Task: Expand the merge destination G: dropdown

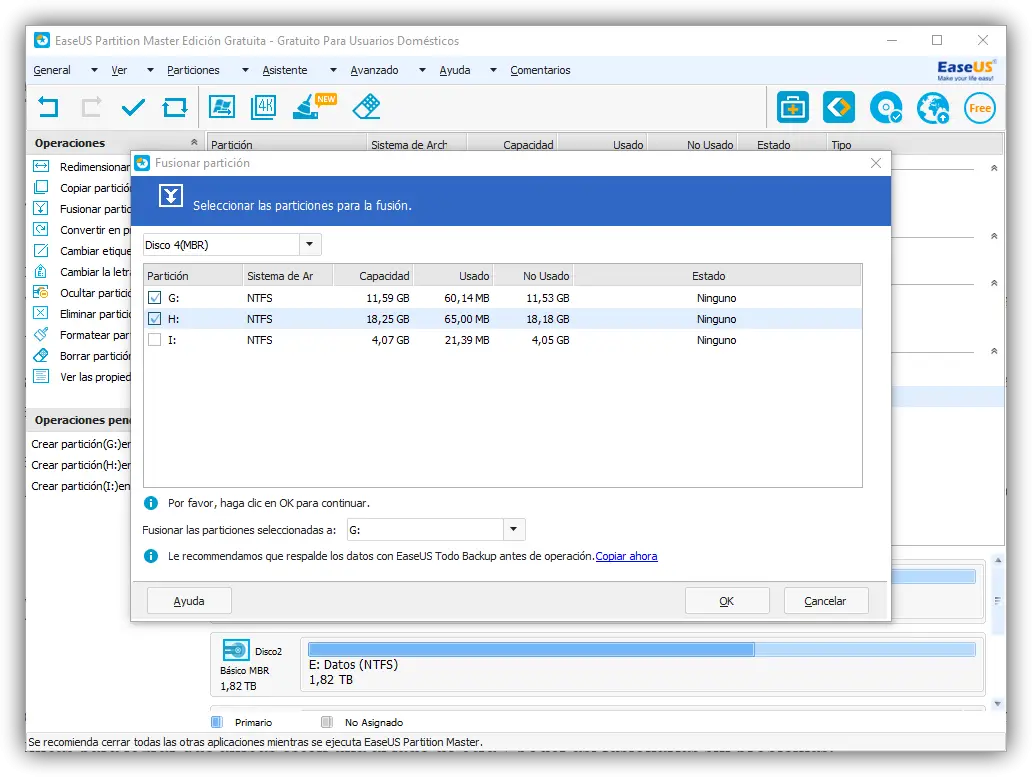Action: pos(513,530)
